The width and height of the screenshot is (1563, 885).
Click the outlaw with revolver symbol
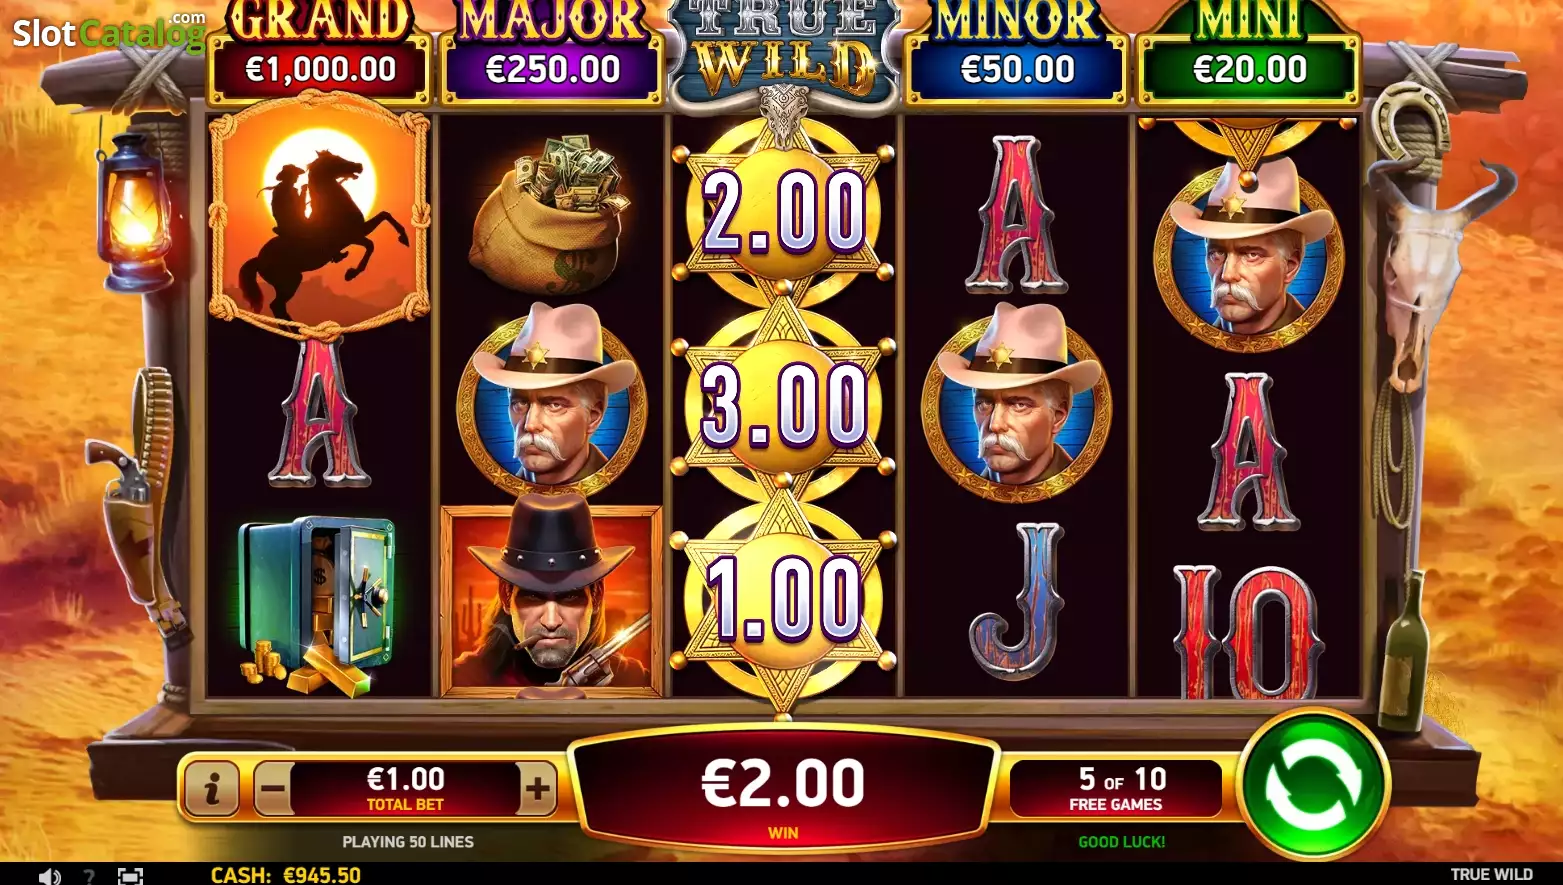tap(551, 600)
